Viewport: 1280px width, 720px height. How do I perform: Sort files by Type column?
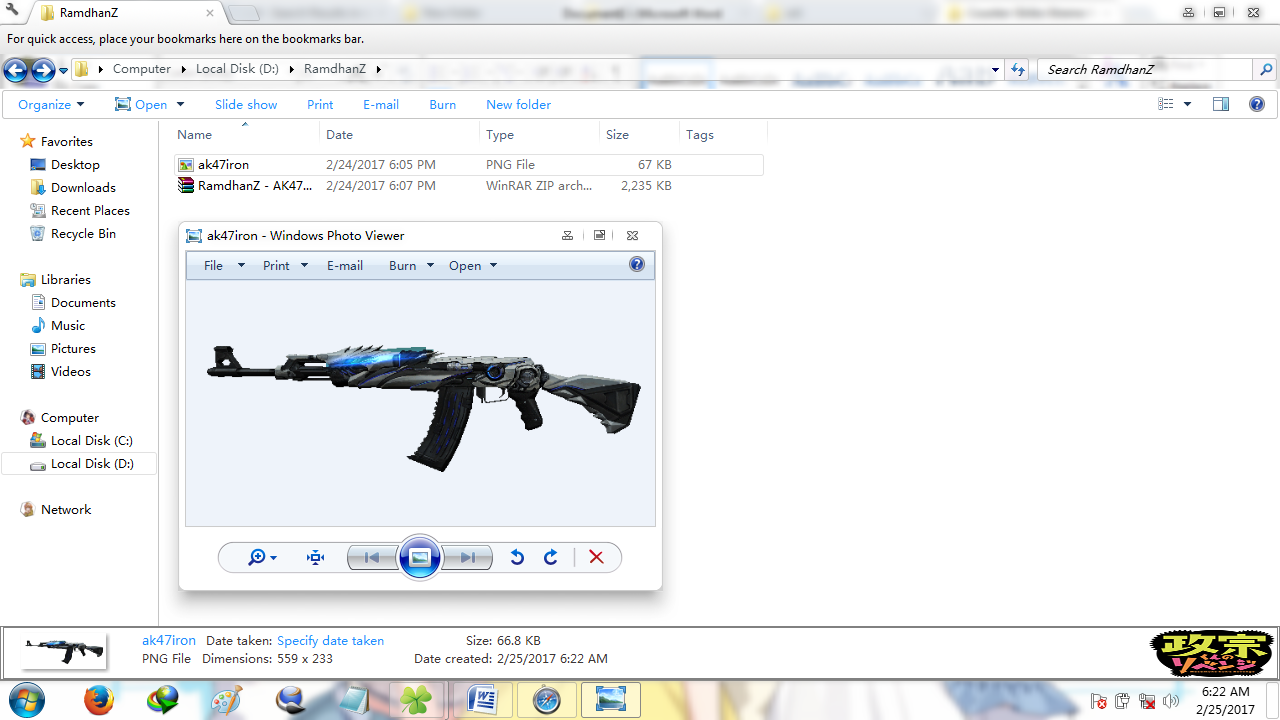540,134
